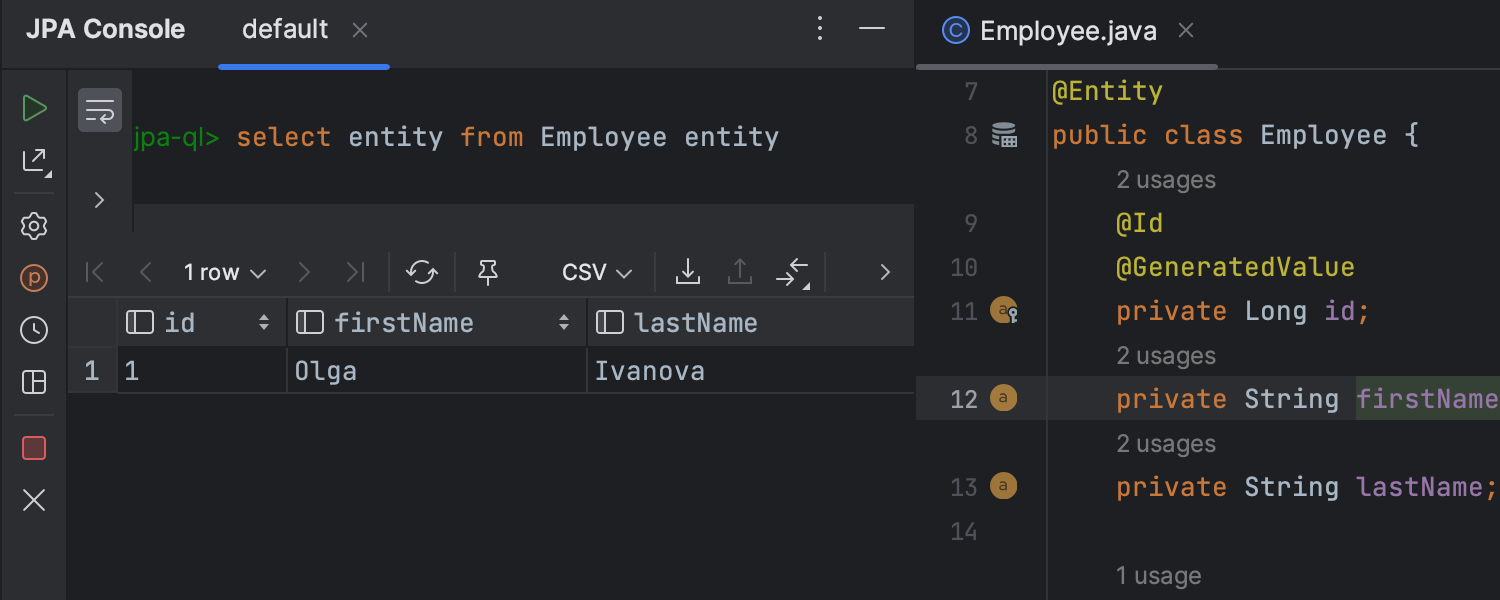Sort by the firstName column header
This screenshot has height=600, width=1500.
point(437,322)
